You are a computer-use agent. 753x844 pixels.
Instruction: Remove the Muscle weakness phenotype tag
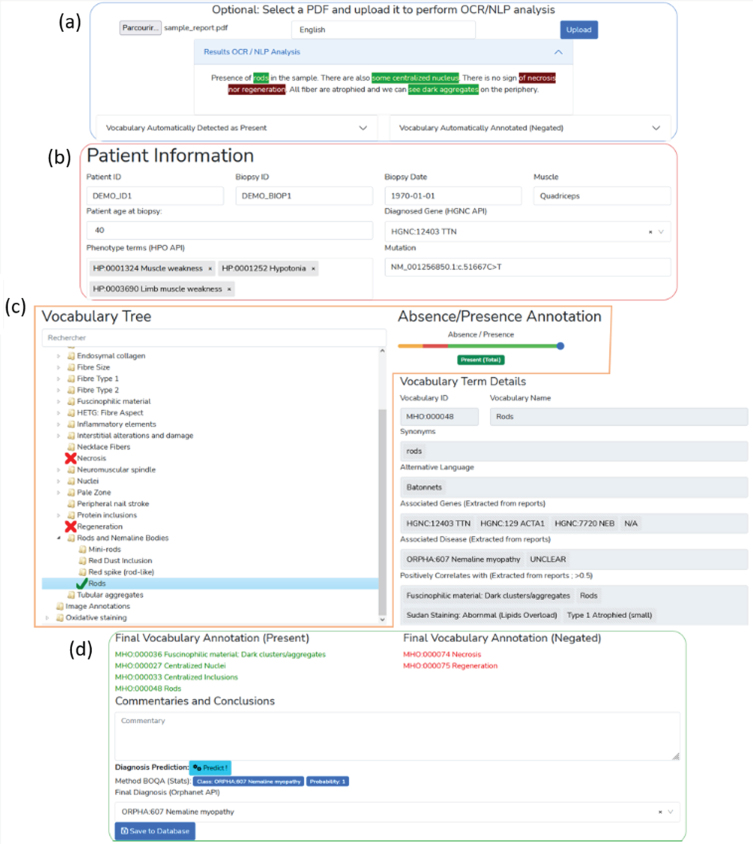pyautogui.click(x=210, y=269)
